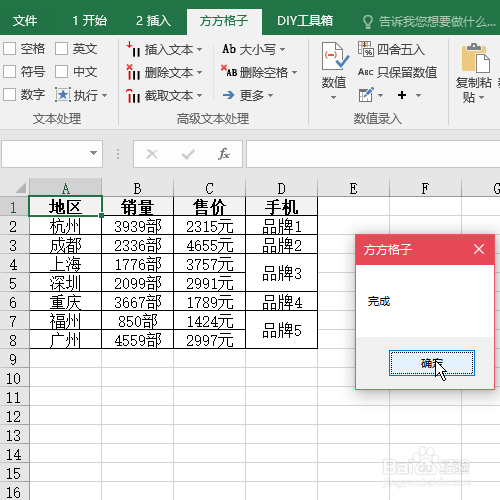
Task: Expand the 大小写 dropdown arrow
Action: click(x=282, y=50)
